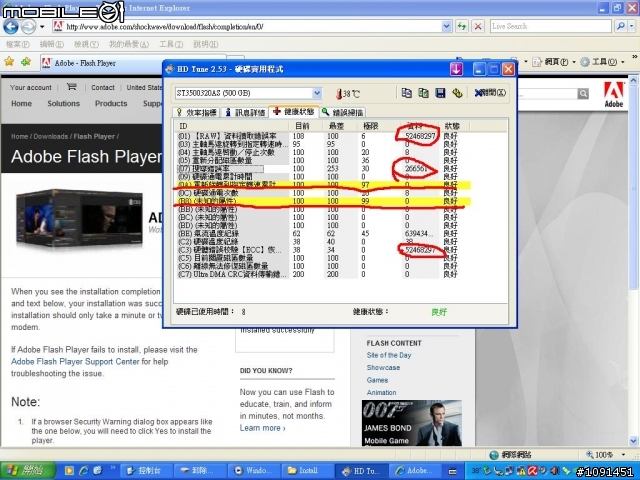This screenshot has width=640, height=480.
Task: Click the James Bond 007 Mobile Game thumbnail
Action: tap(412, 423)
